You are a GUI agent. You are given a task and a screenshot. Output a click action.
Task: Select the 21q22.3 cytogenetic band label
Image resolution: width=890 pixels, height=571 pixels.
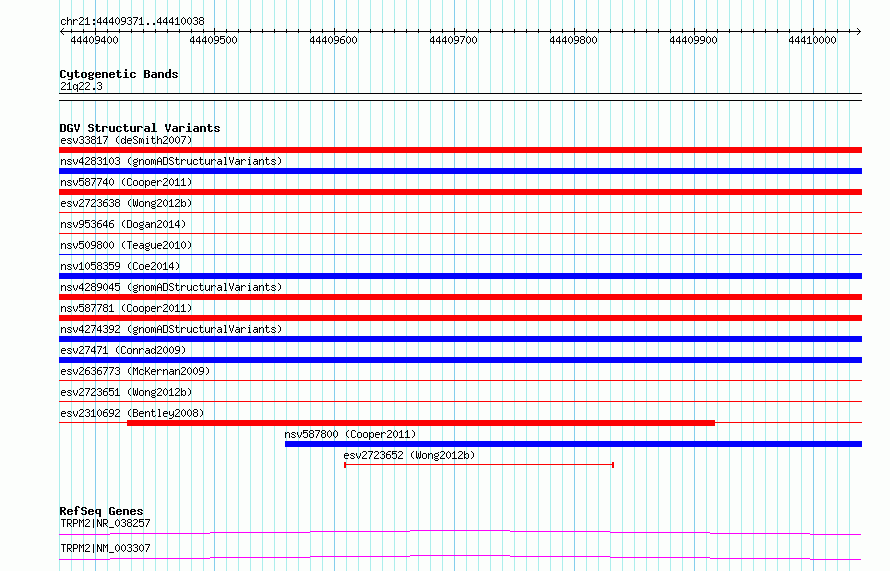(81, 86)
